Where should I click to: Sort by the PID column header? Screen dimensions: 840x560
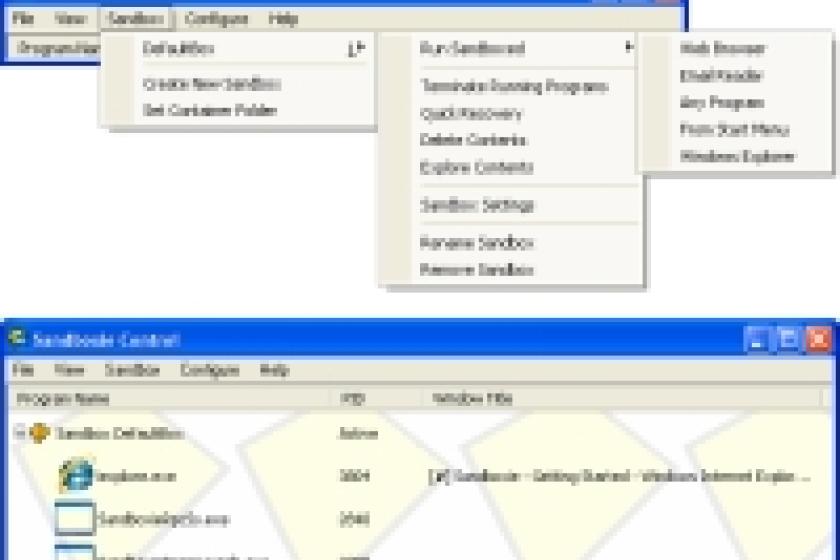(375, 399)
